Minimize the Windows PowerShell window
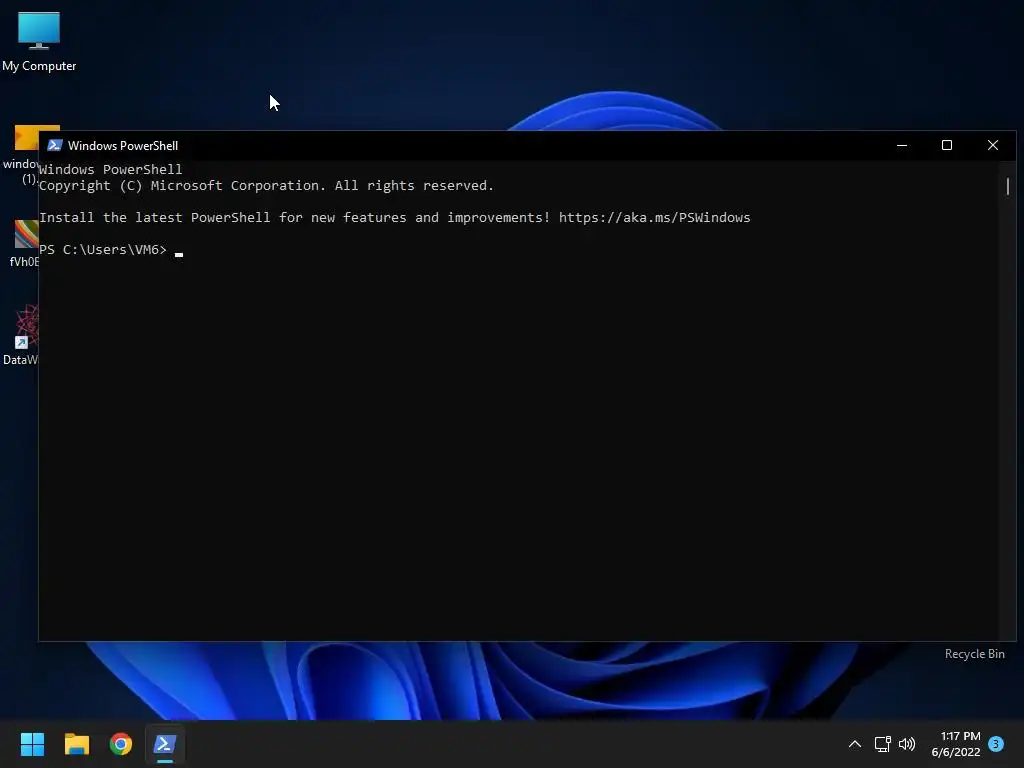Viewport: 1024px width, 768px height. click(x=902, y=145)
